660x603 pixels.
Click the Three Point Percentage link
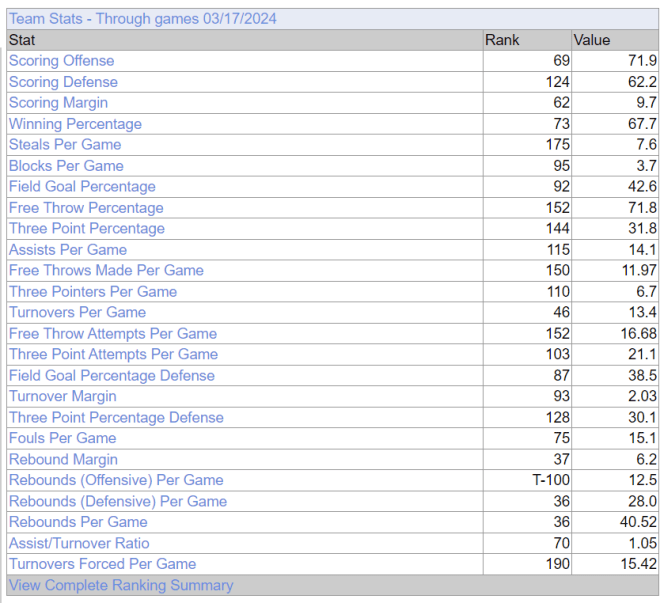[x=87, y=228]
